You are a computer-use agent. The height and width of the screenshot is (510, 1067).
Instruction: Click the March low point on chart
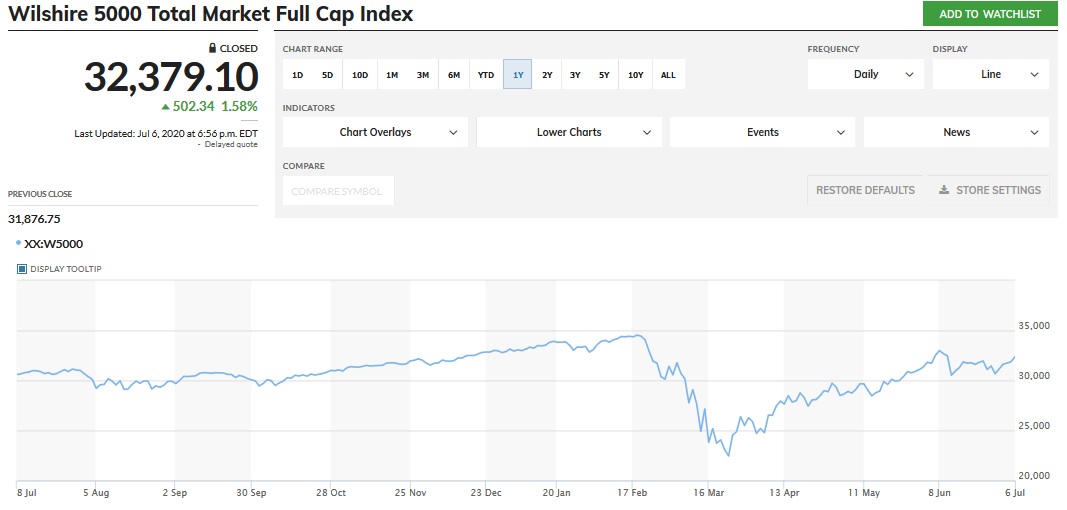click(x=728, y=456)
